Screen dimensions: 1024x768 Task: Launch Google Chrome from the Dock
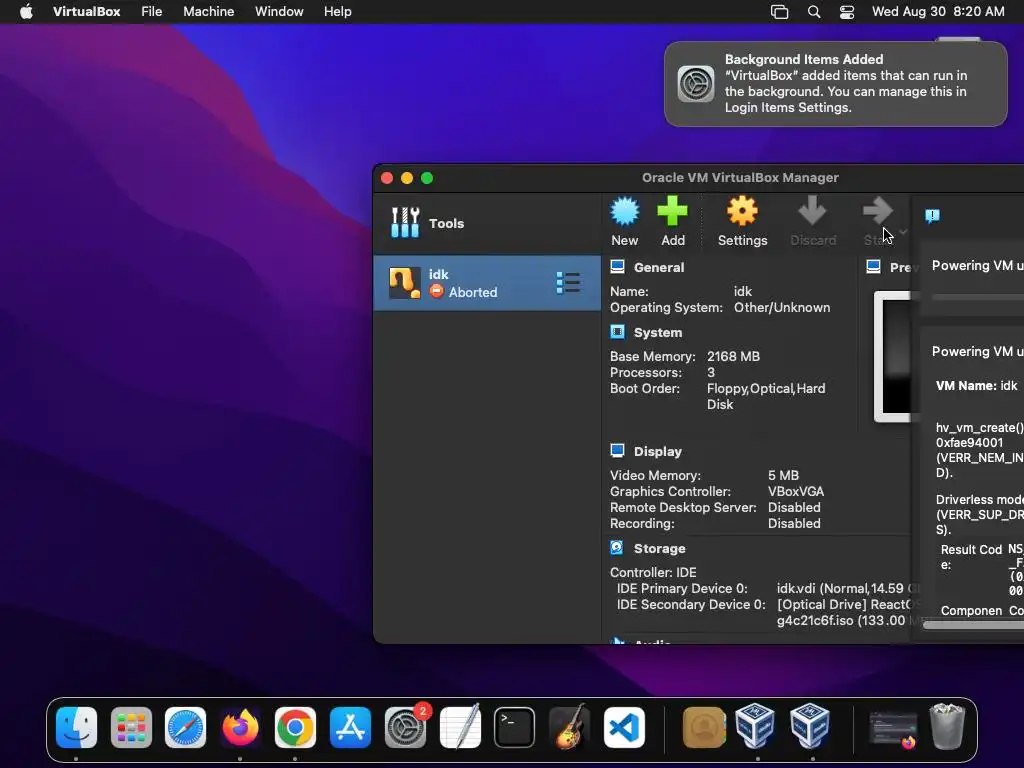(295, 728)
